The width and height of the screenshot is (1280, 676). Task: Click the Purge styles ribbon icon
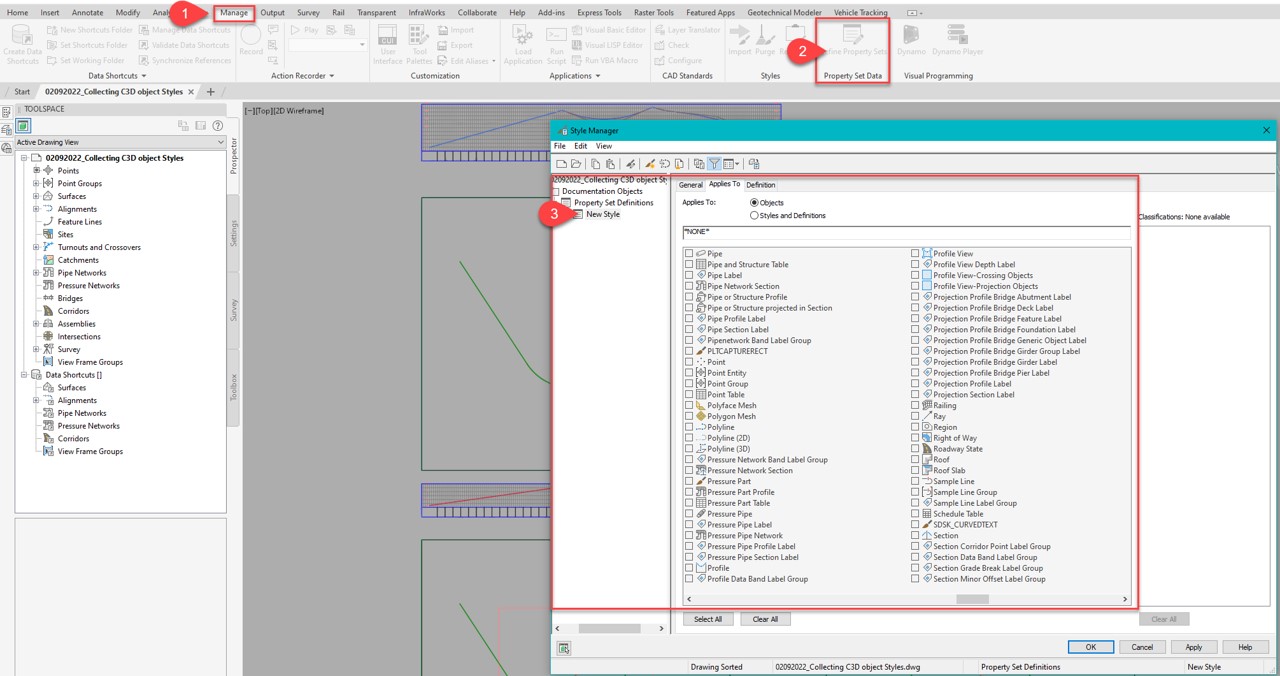click(x=765, y=40)
